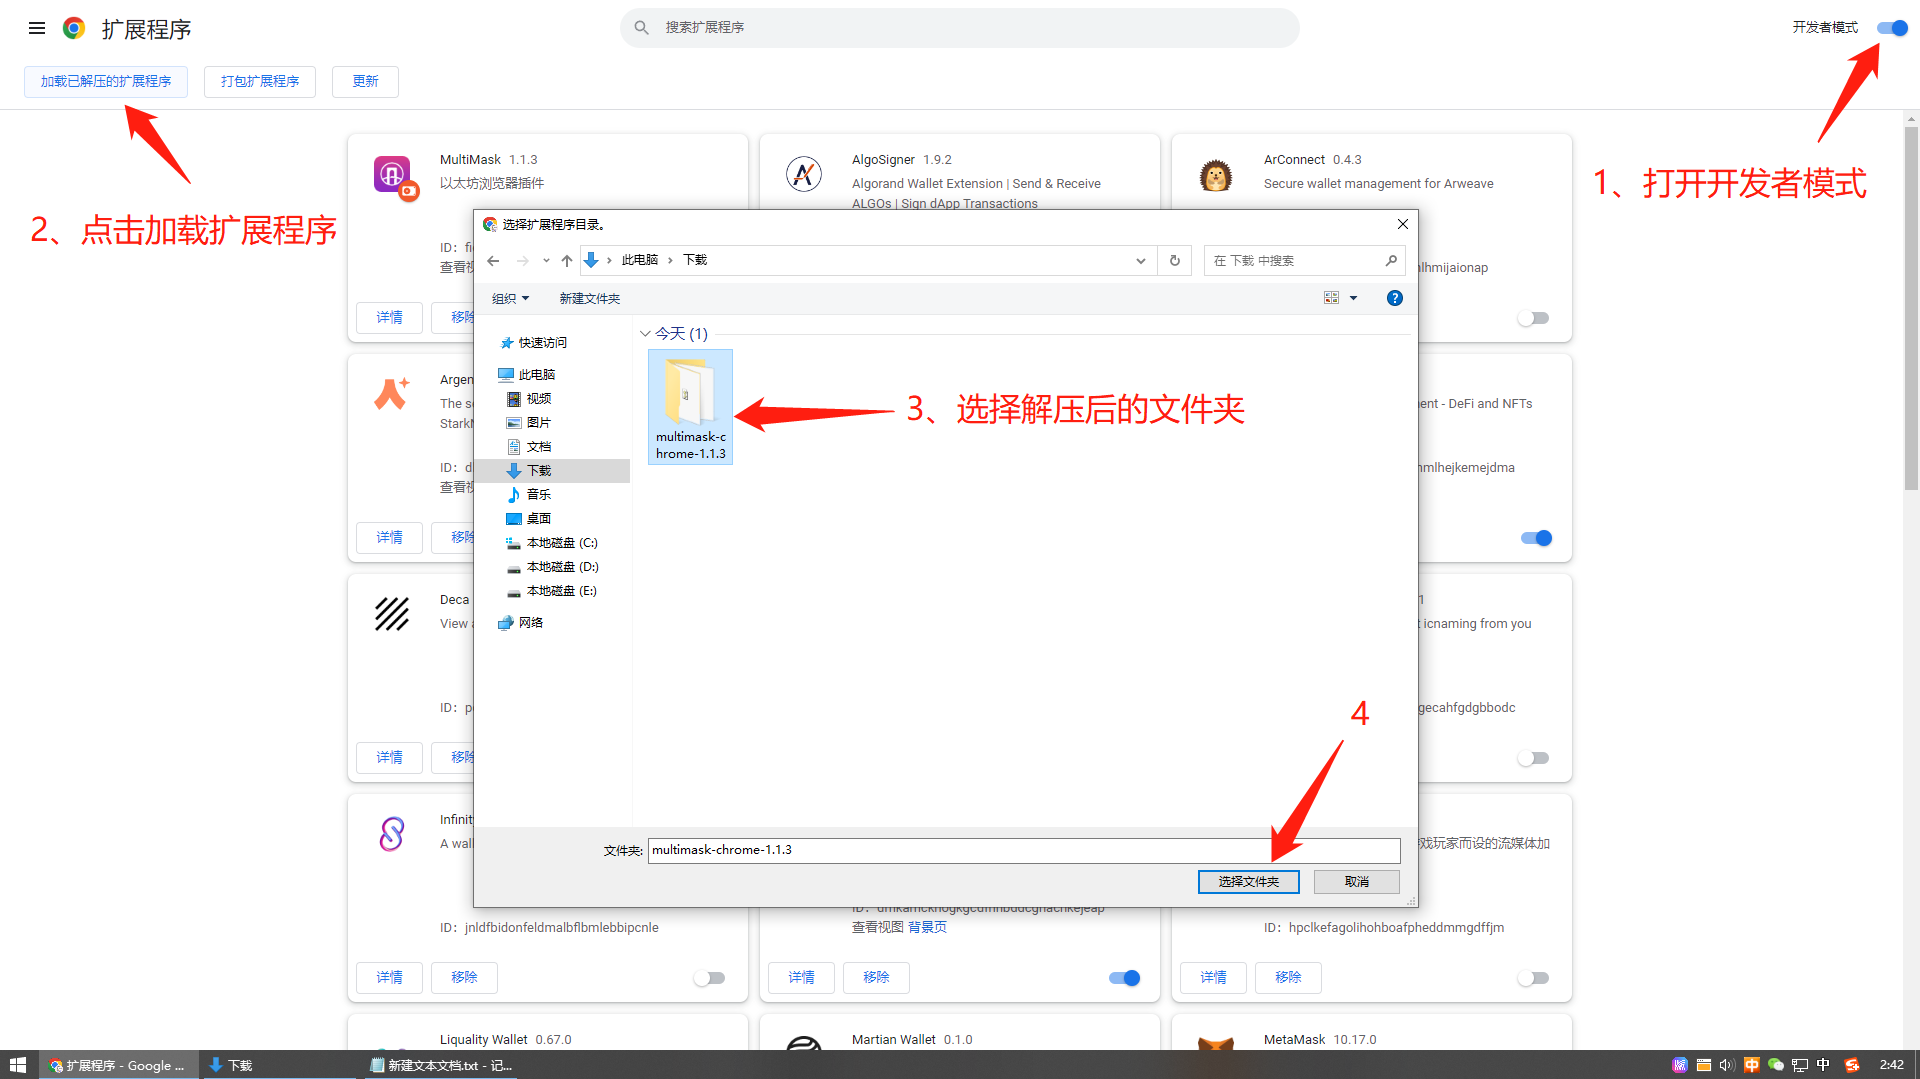Click 取消 in the folder dialog
Viewport: 1920px width, 1079px height.
point(1357,882)
